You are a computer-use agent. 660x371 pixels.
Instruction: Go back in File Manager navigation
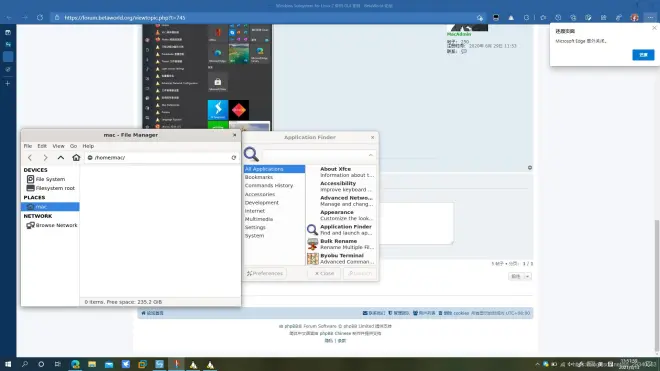[30, 157]
